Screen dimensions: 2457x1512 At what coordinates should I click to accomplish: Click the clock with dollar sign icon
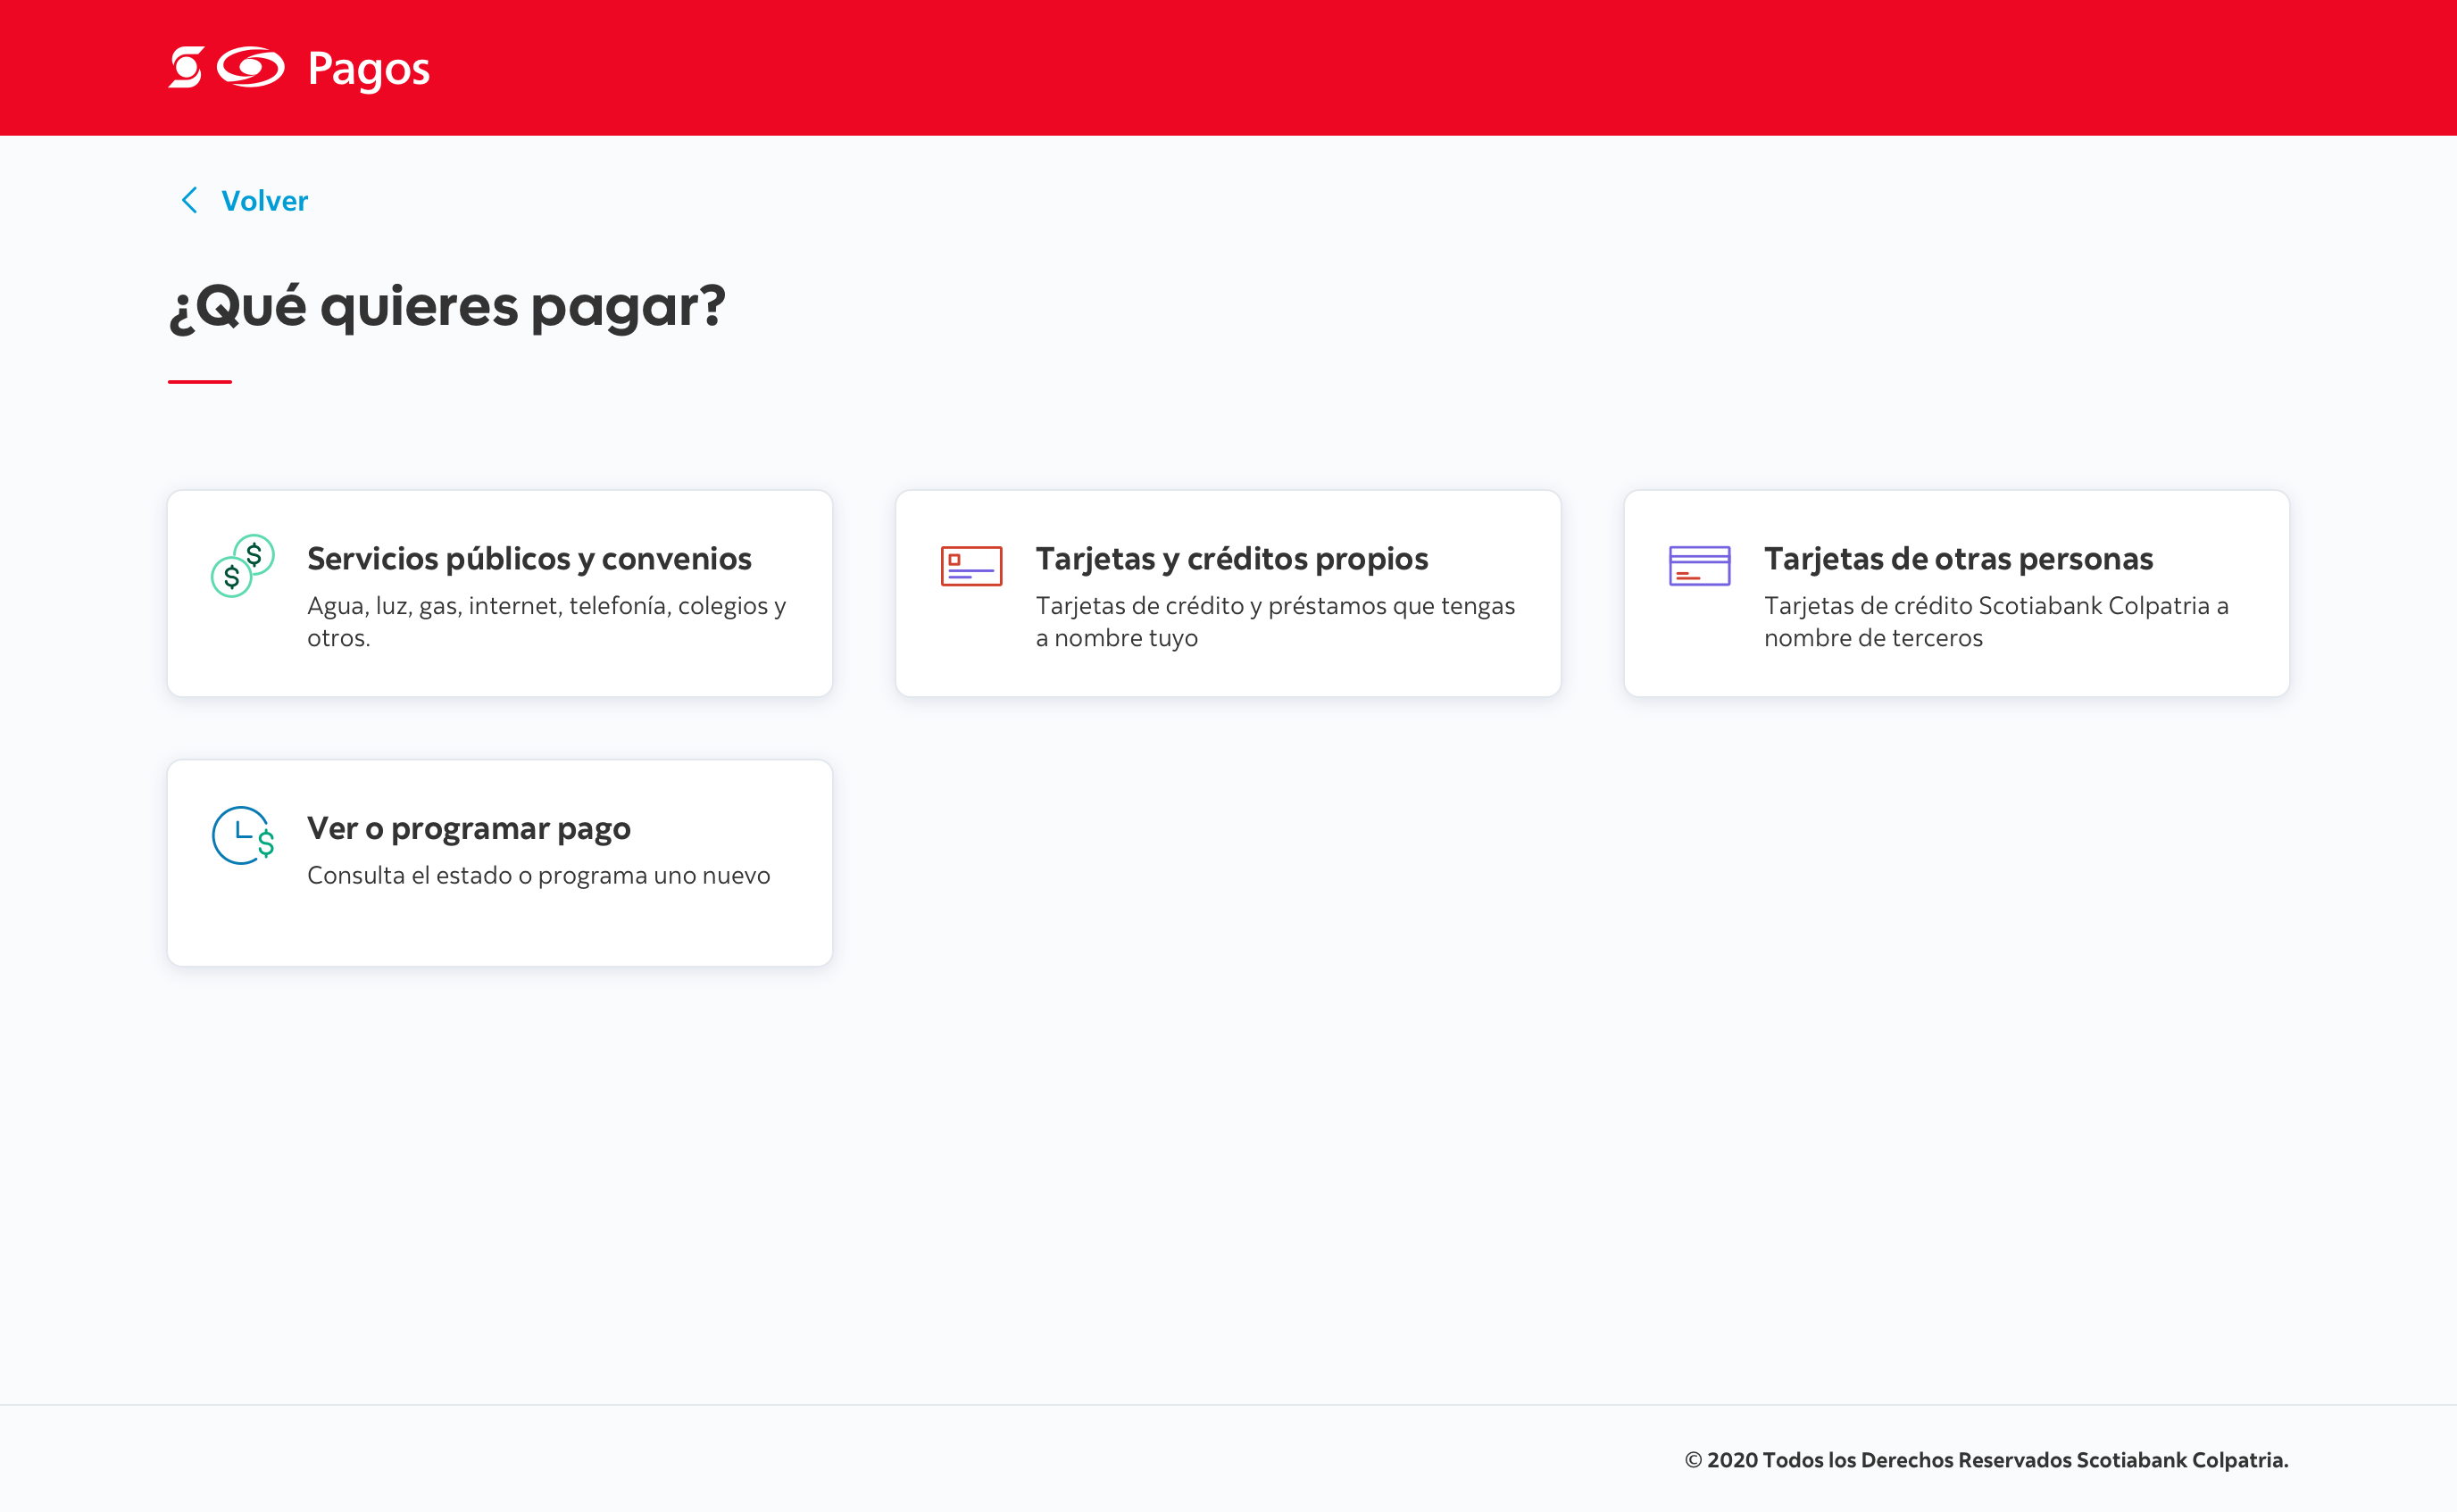[x=243, y=835]
